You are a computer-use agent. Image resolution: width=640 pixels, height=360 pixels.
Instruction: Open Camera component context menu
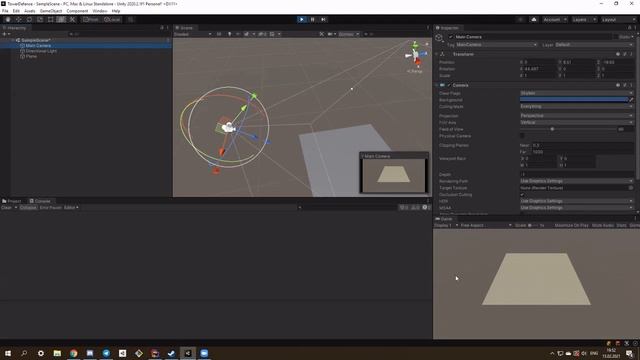tap(631, 85)
